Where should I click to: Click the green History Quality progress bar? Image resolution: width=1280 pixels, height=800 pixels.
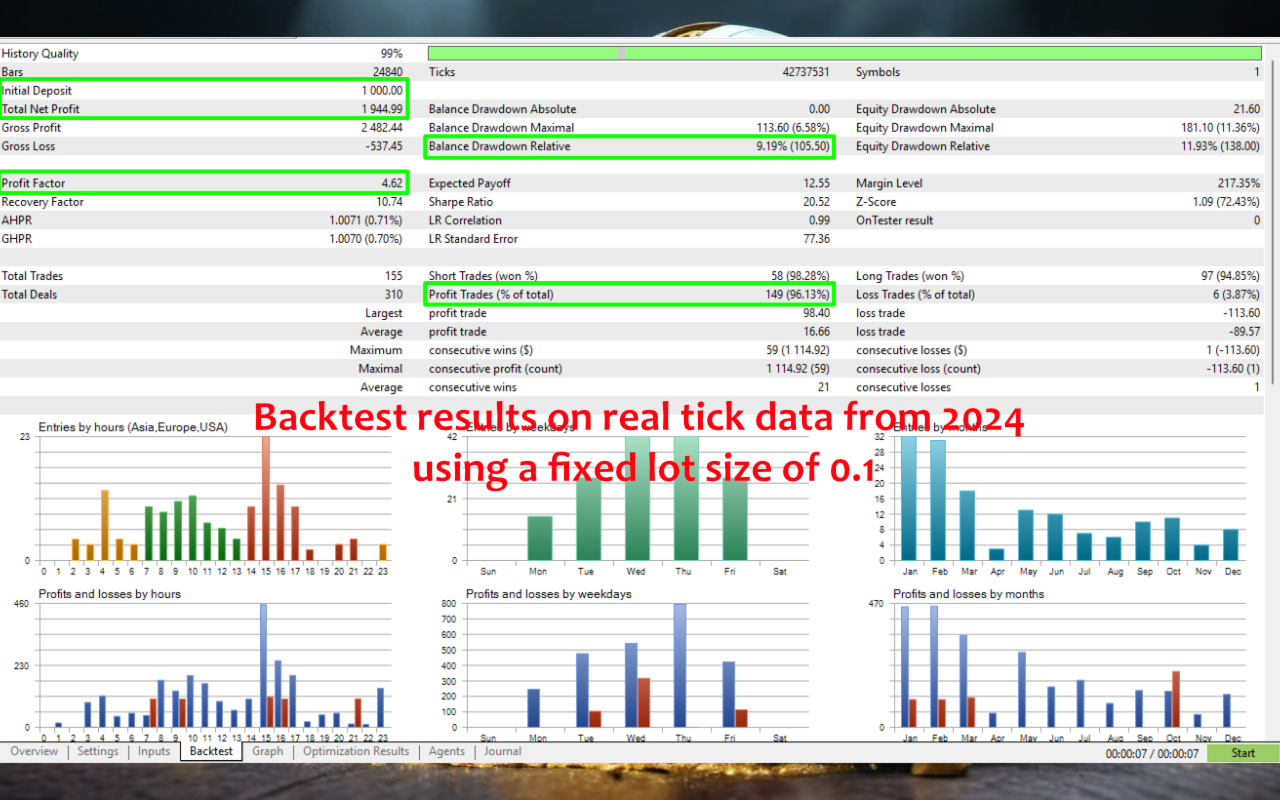click(x=844, y=53)
